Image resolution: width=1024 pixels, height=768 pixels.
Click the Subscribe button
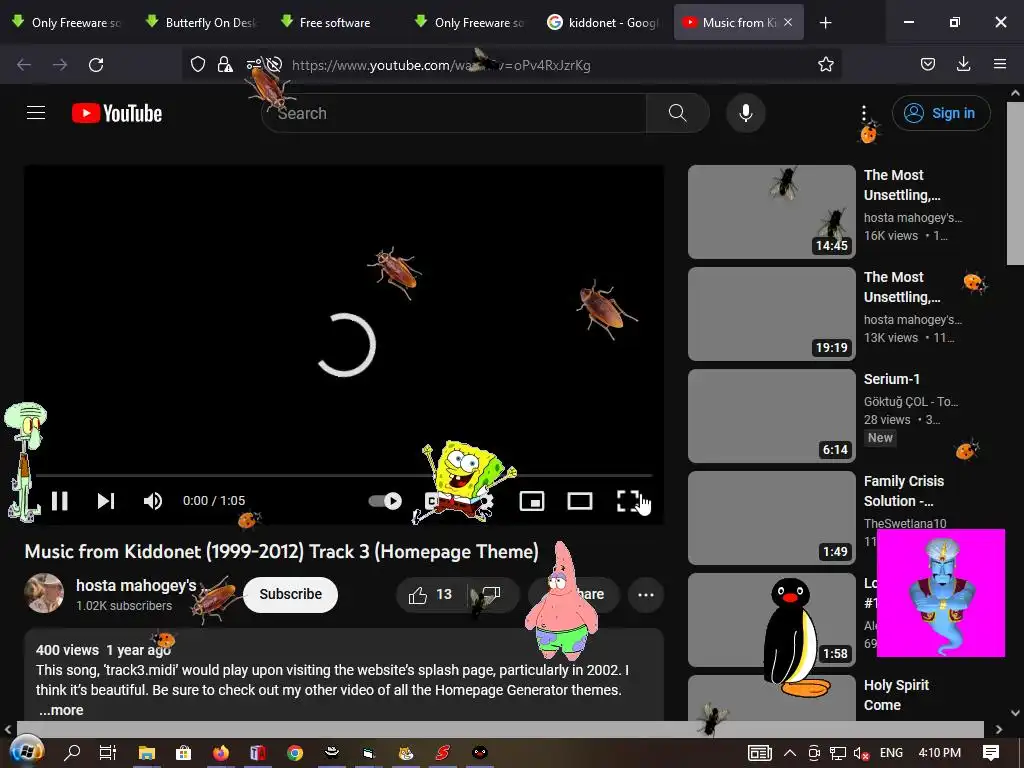(291, 594)
